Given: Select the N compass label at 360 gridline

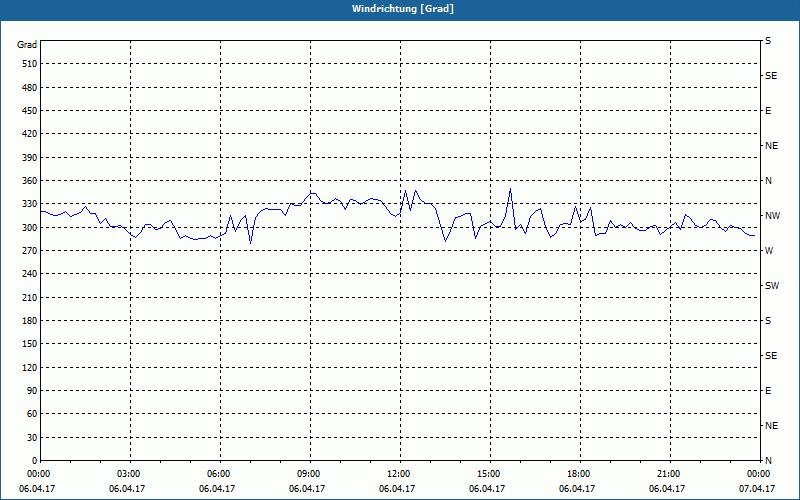Looking at the screenshot, I should pyautogui.click(x=768, y=181).
